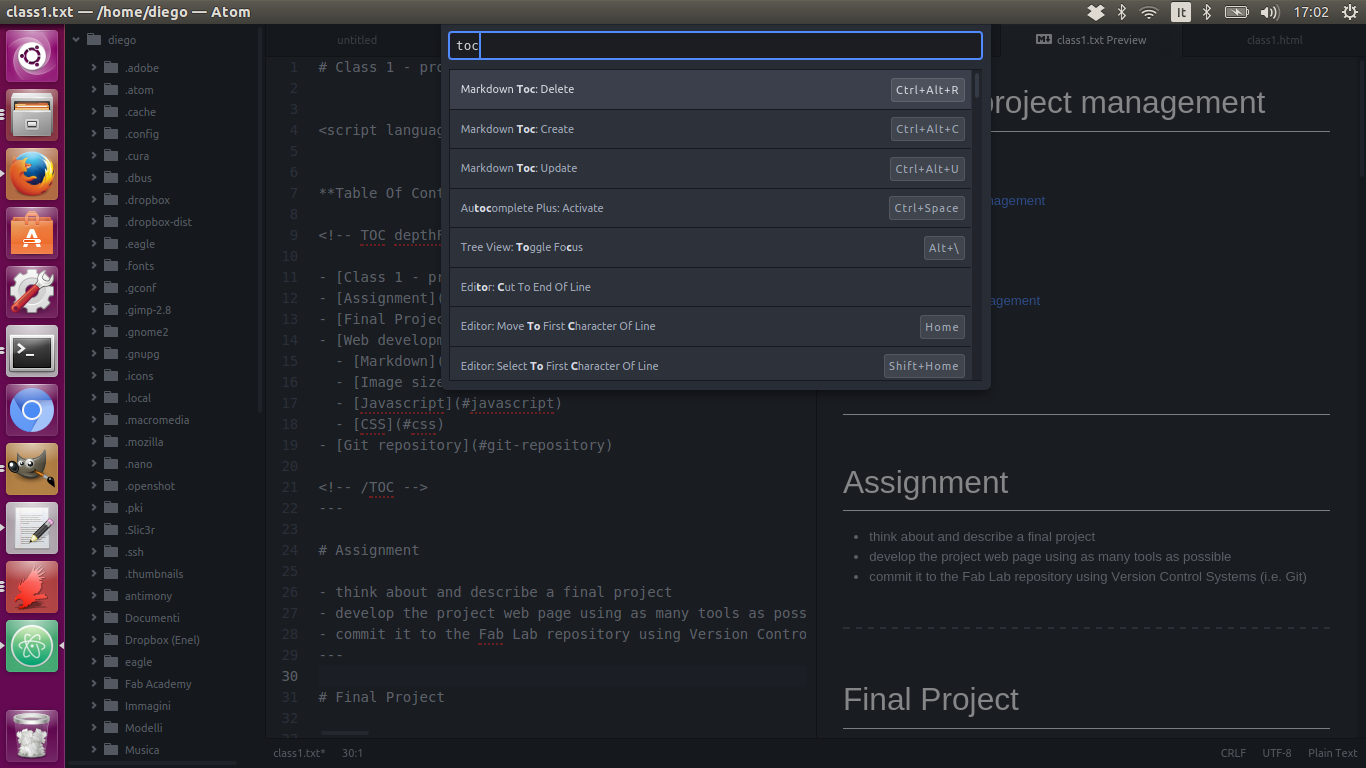Viewport: 1366px width, 768px height.
Task: Open Ubuntu Dash home launcher icon
Action: 33,56
